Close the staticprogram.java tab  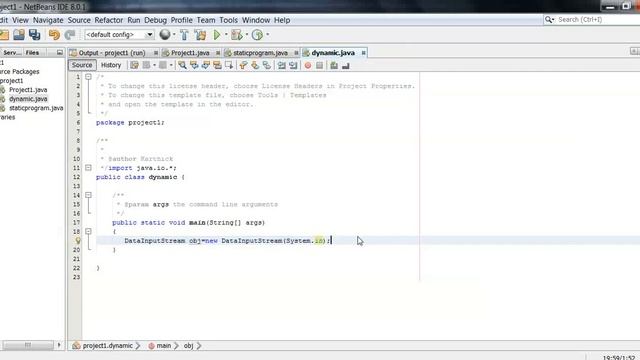(x=296, y=53)
